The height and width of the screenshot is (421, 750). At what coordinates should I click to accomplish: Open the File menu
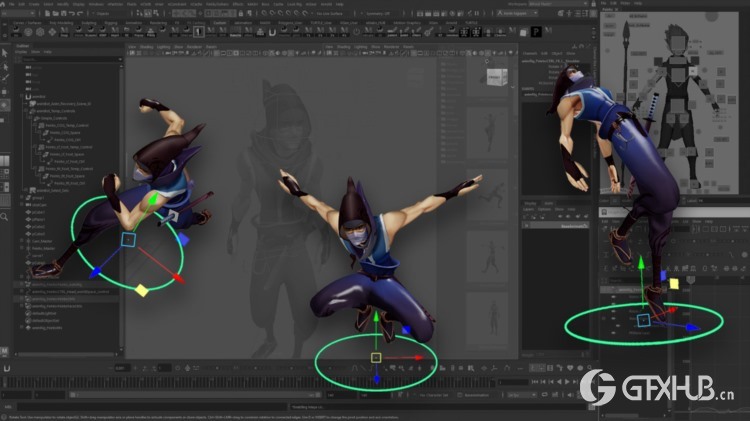11,4
